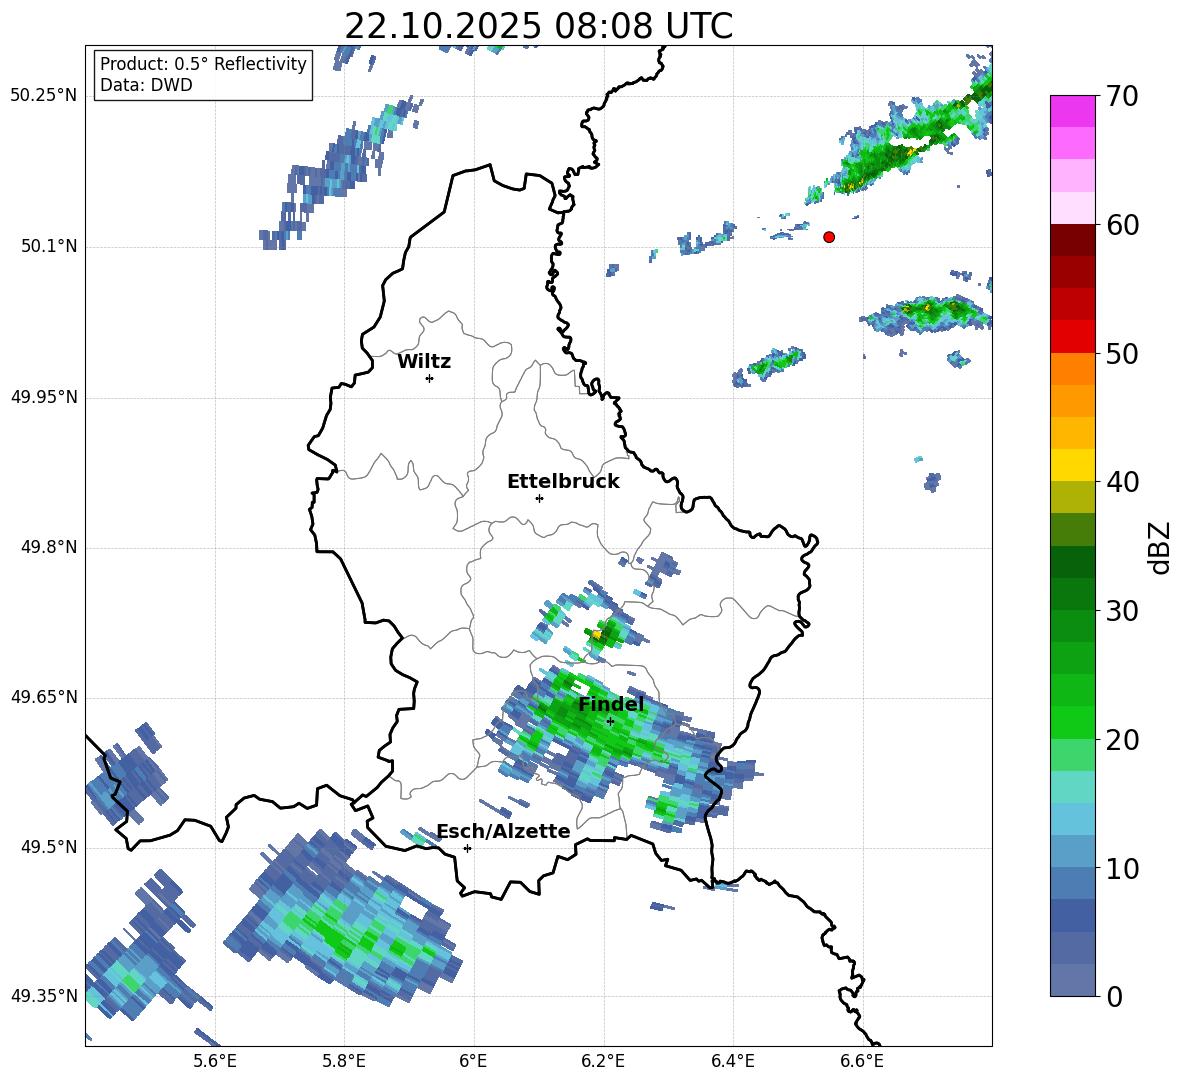Image resolution: width=1184 pixels, height=1081 pixels.
Task: Click the 49.5°N latitude label
Action: 48,846
